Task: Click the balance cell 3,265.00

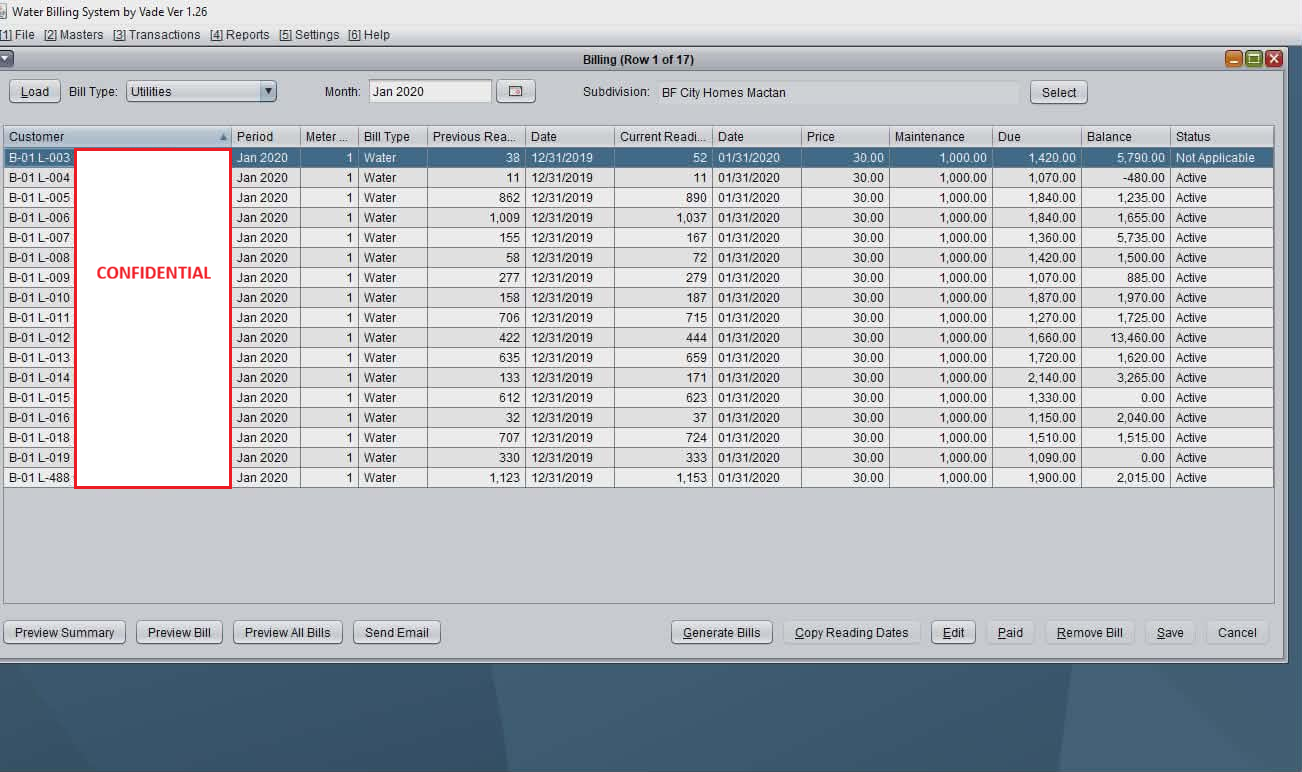Action: click(x=1126, y=378)
